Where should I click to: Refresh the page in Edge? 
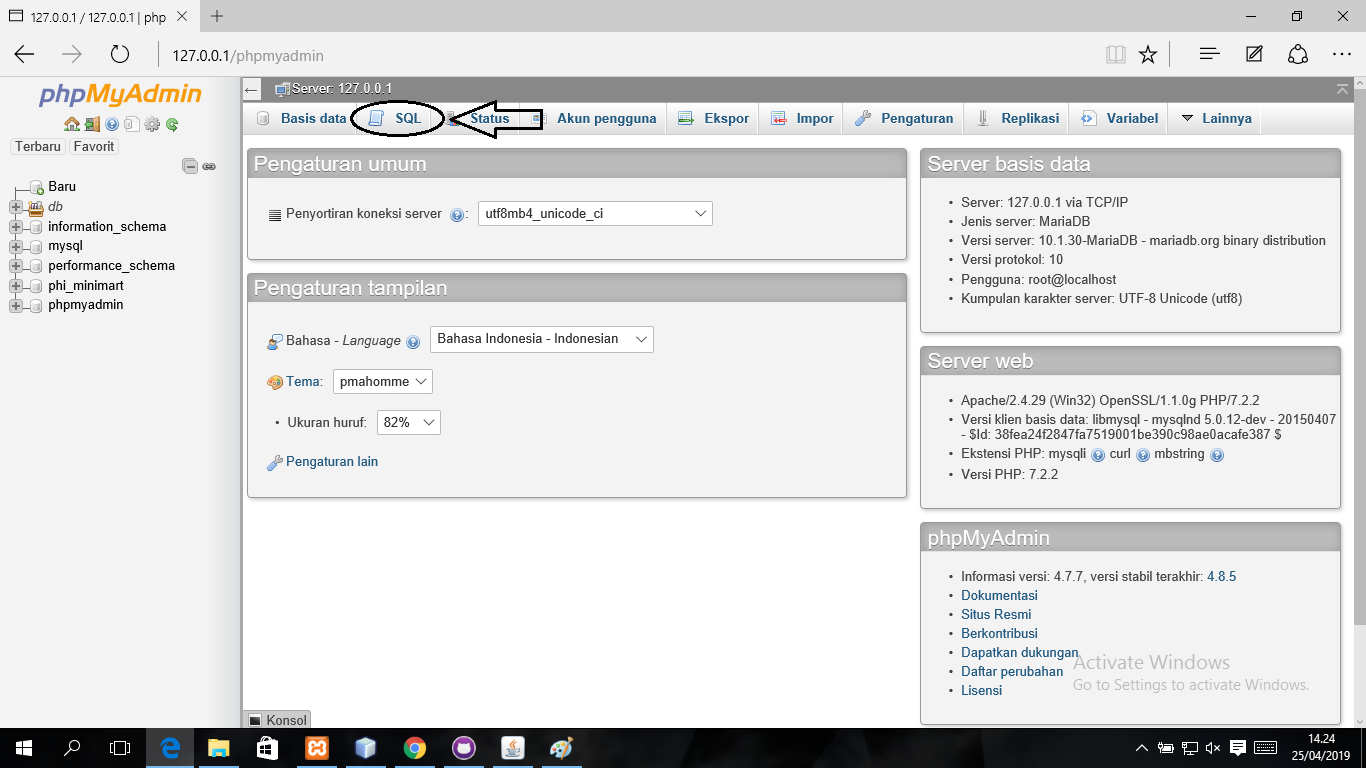(120, 55)
